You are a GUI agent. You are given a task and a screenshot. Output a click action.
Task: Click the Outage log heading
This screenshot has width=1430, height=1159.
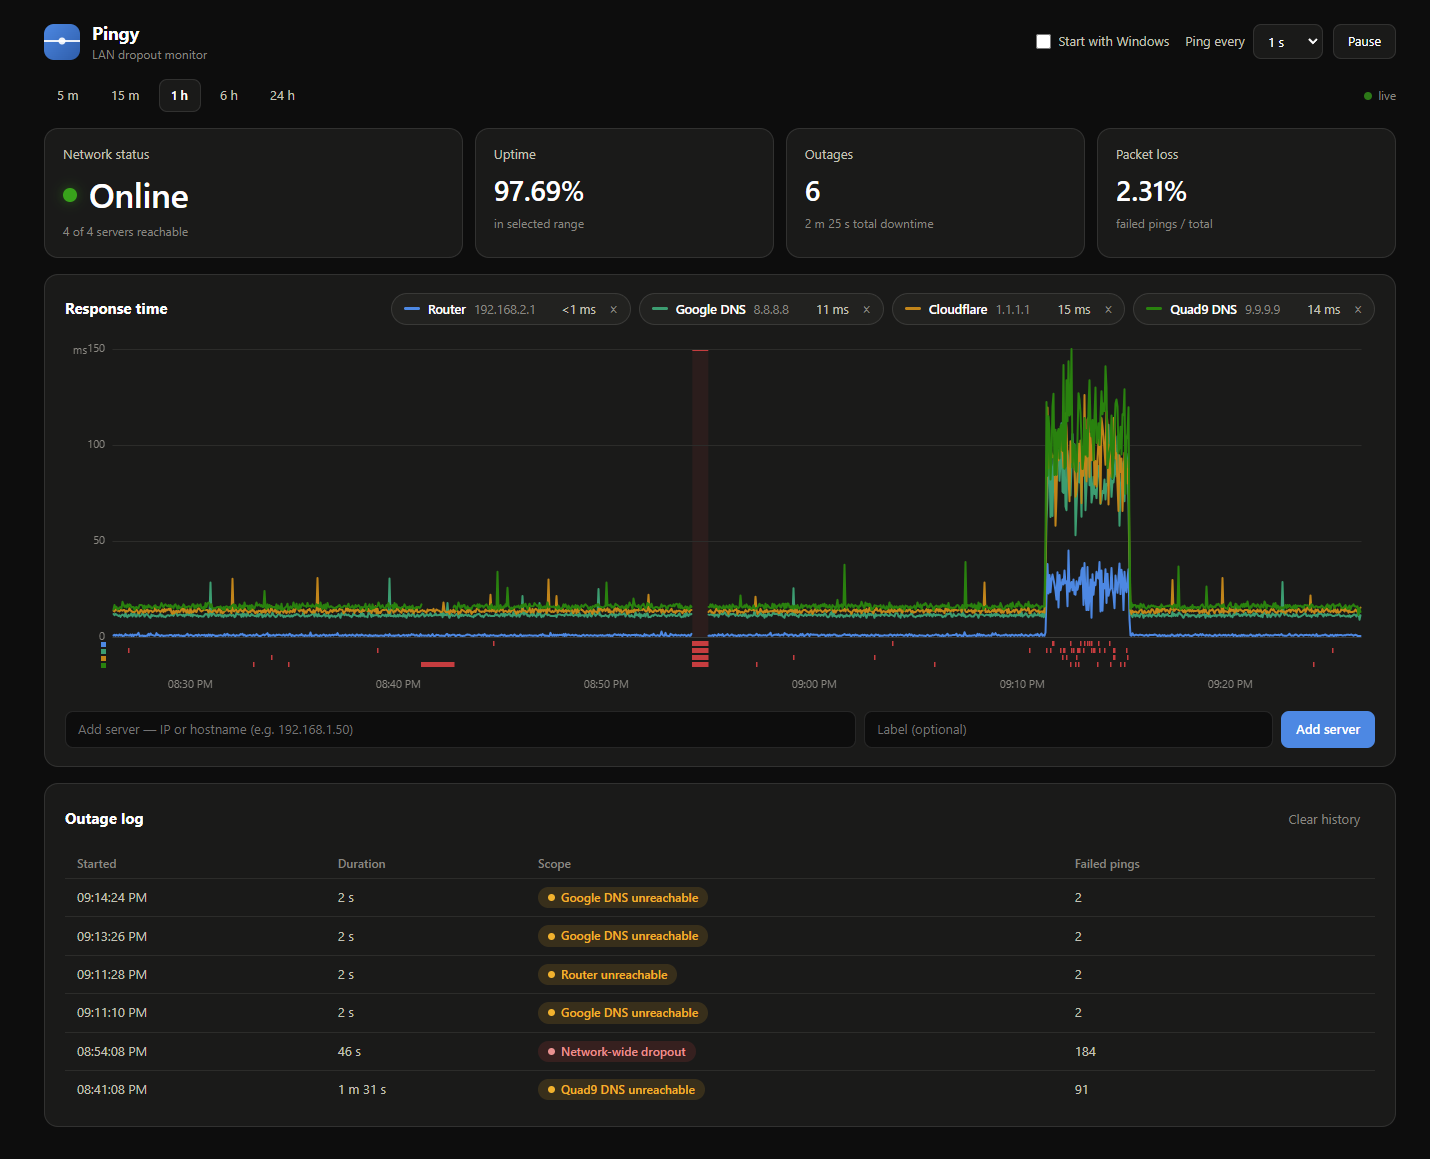coord(104,819)
